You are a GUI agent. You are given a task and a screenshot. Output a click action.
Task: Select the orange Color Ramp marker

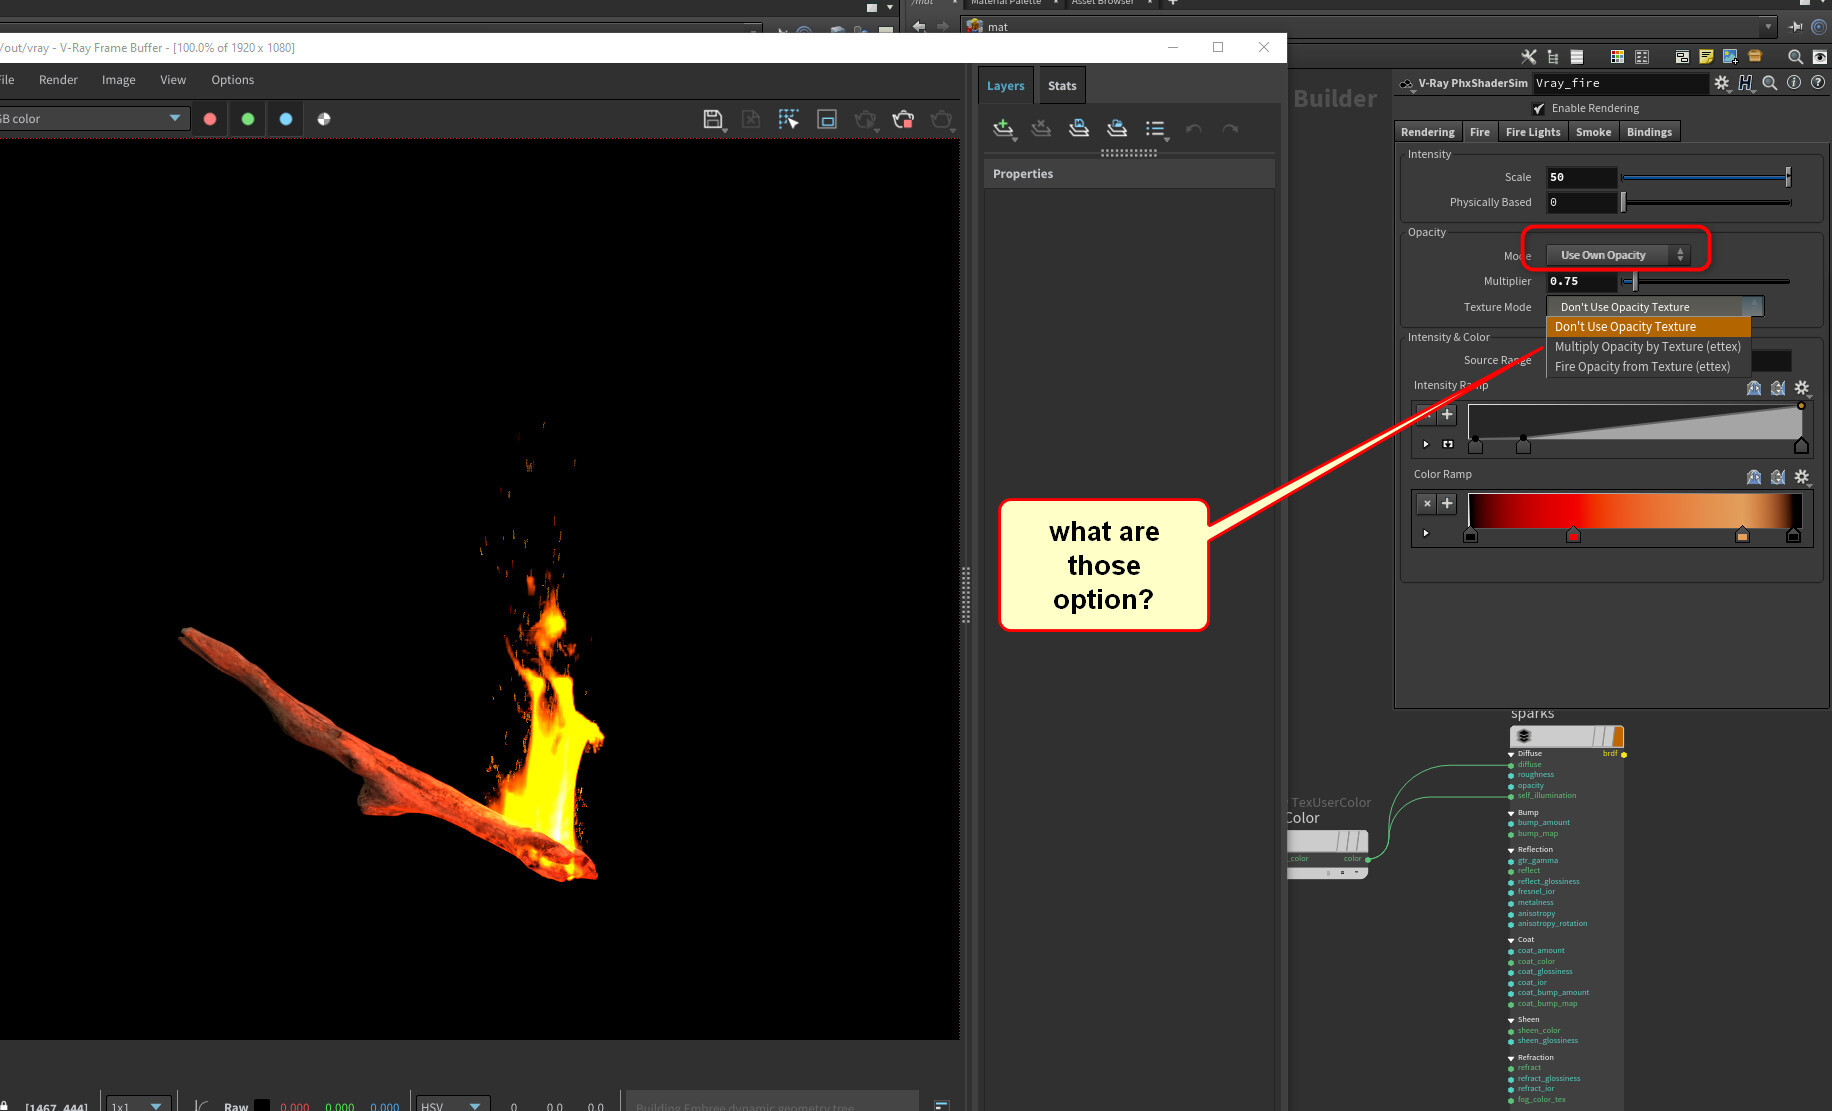click(1742, 535)
